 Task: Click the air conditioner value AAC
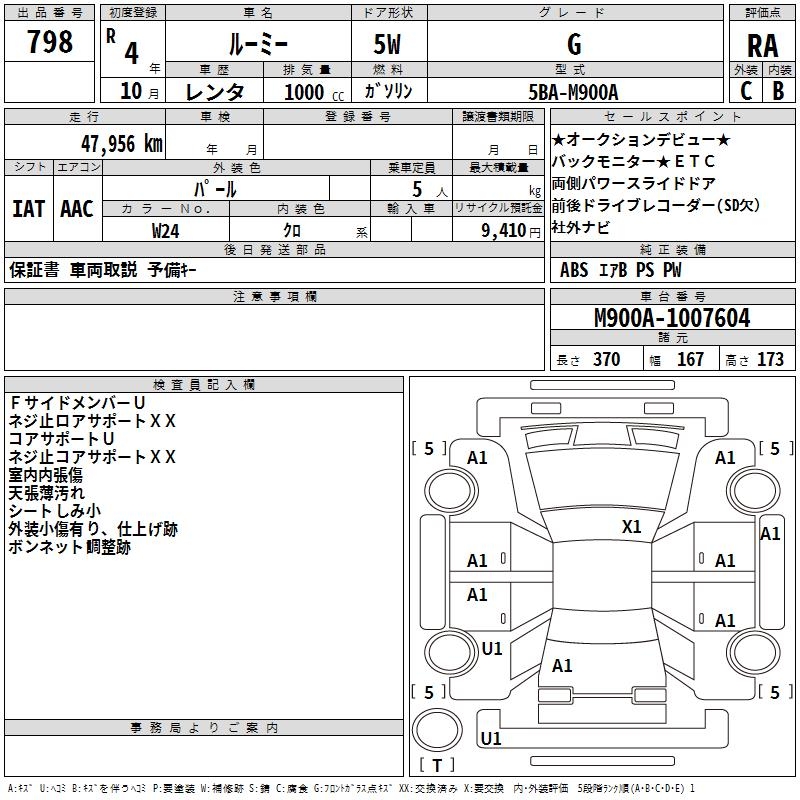[x=77, y=209]
